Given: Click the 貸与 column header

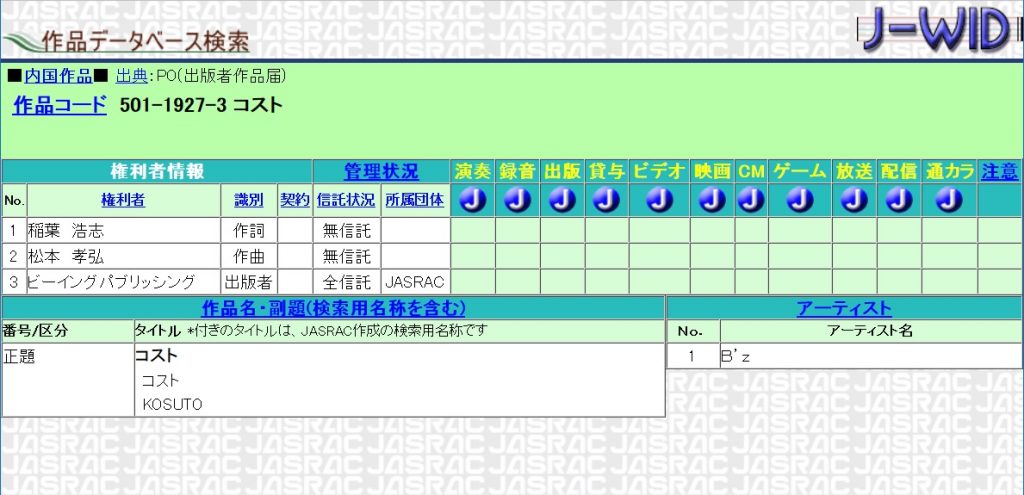Looking at the screenshot, I should point(607,172).
